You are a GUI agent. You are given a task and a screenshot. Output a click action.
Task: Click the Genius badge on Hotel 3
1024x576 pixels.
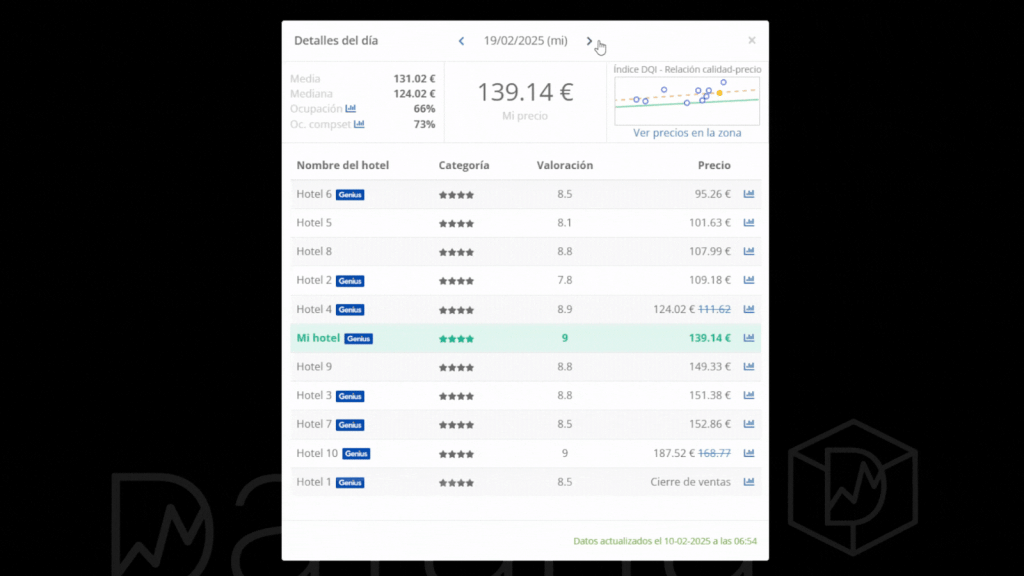(x=350, y=396)
